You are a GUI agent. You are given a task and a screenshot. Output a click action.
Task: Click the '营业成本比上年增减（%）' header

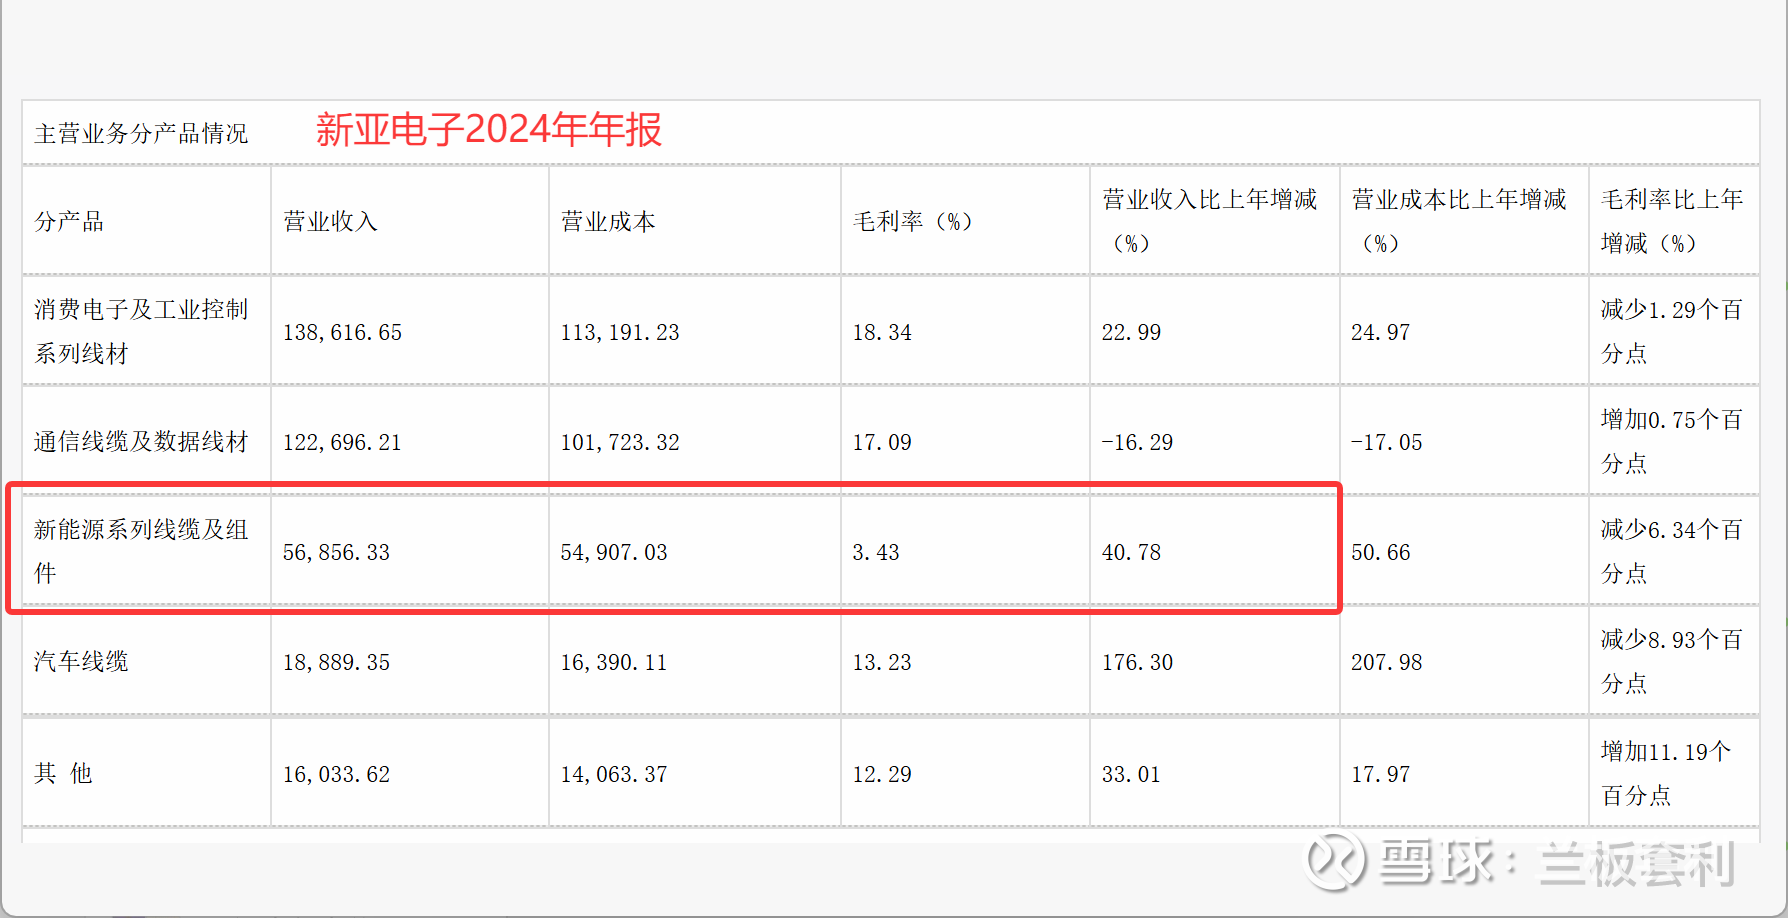[1459, 221]
